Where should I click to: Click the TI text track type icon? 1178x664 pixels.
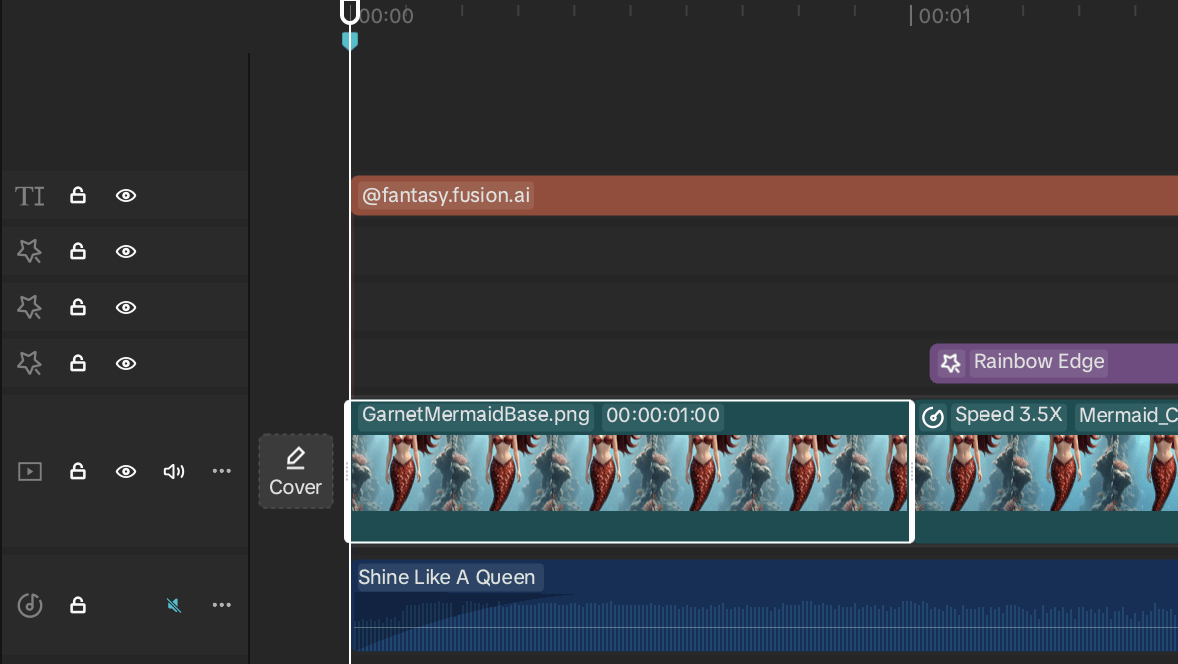coord(29,195)
